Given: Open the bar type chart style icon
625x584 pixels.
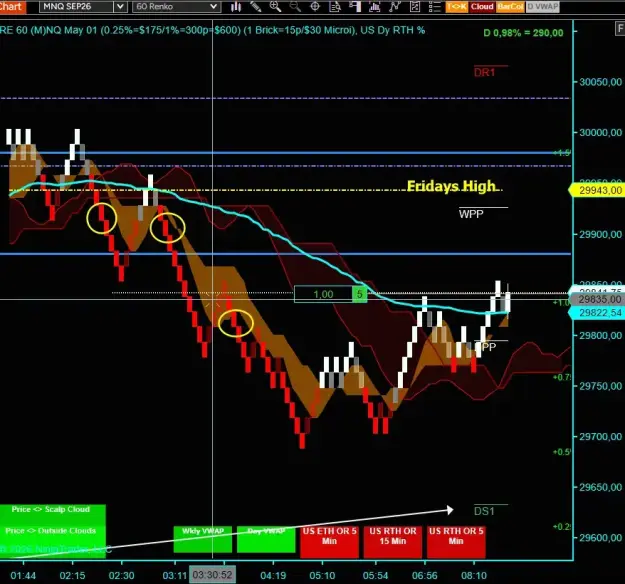Looking at the screenshot, I should pyautogui.click(x=236, y=6).
